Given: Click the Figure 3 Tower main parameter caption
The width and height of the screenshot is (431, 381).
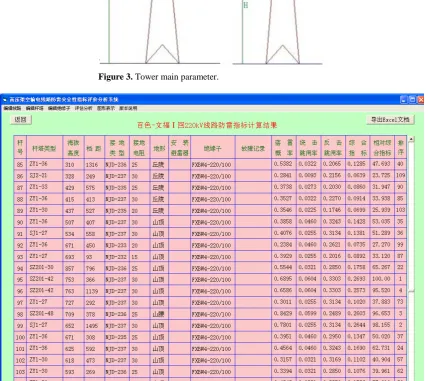Looking at the screenshot, I should click(x=158, y=77).
